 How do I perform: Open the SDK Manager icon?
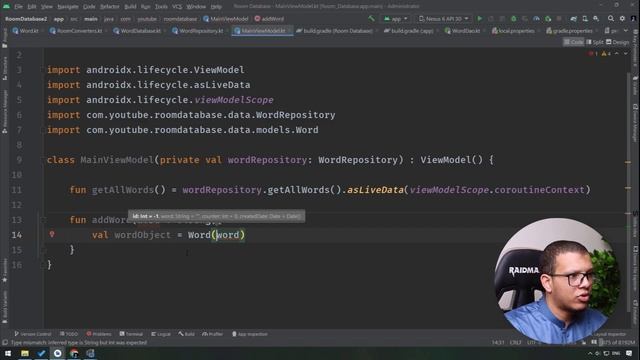[x=596, y=19]
